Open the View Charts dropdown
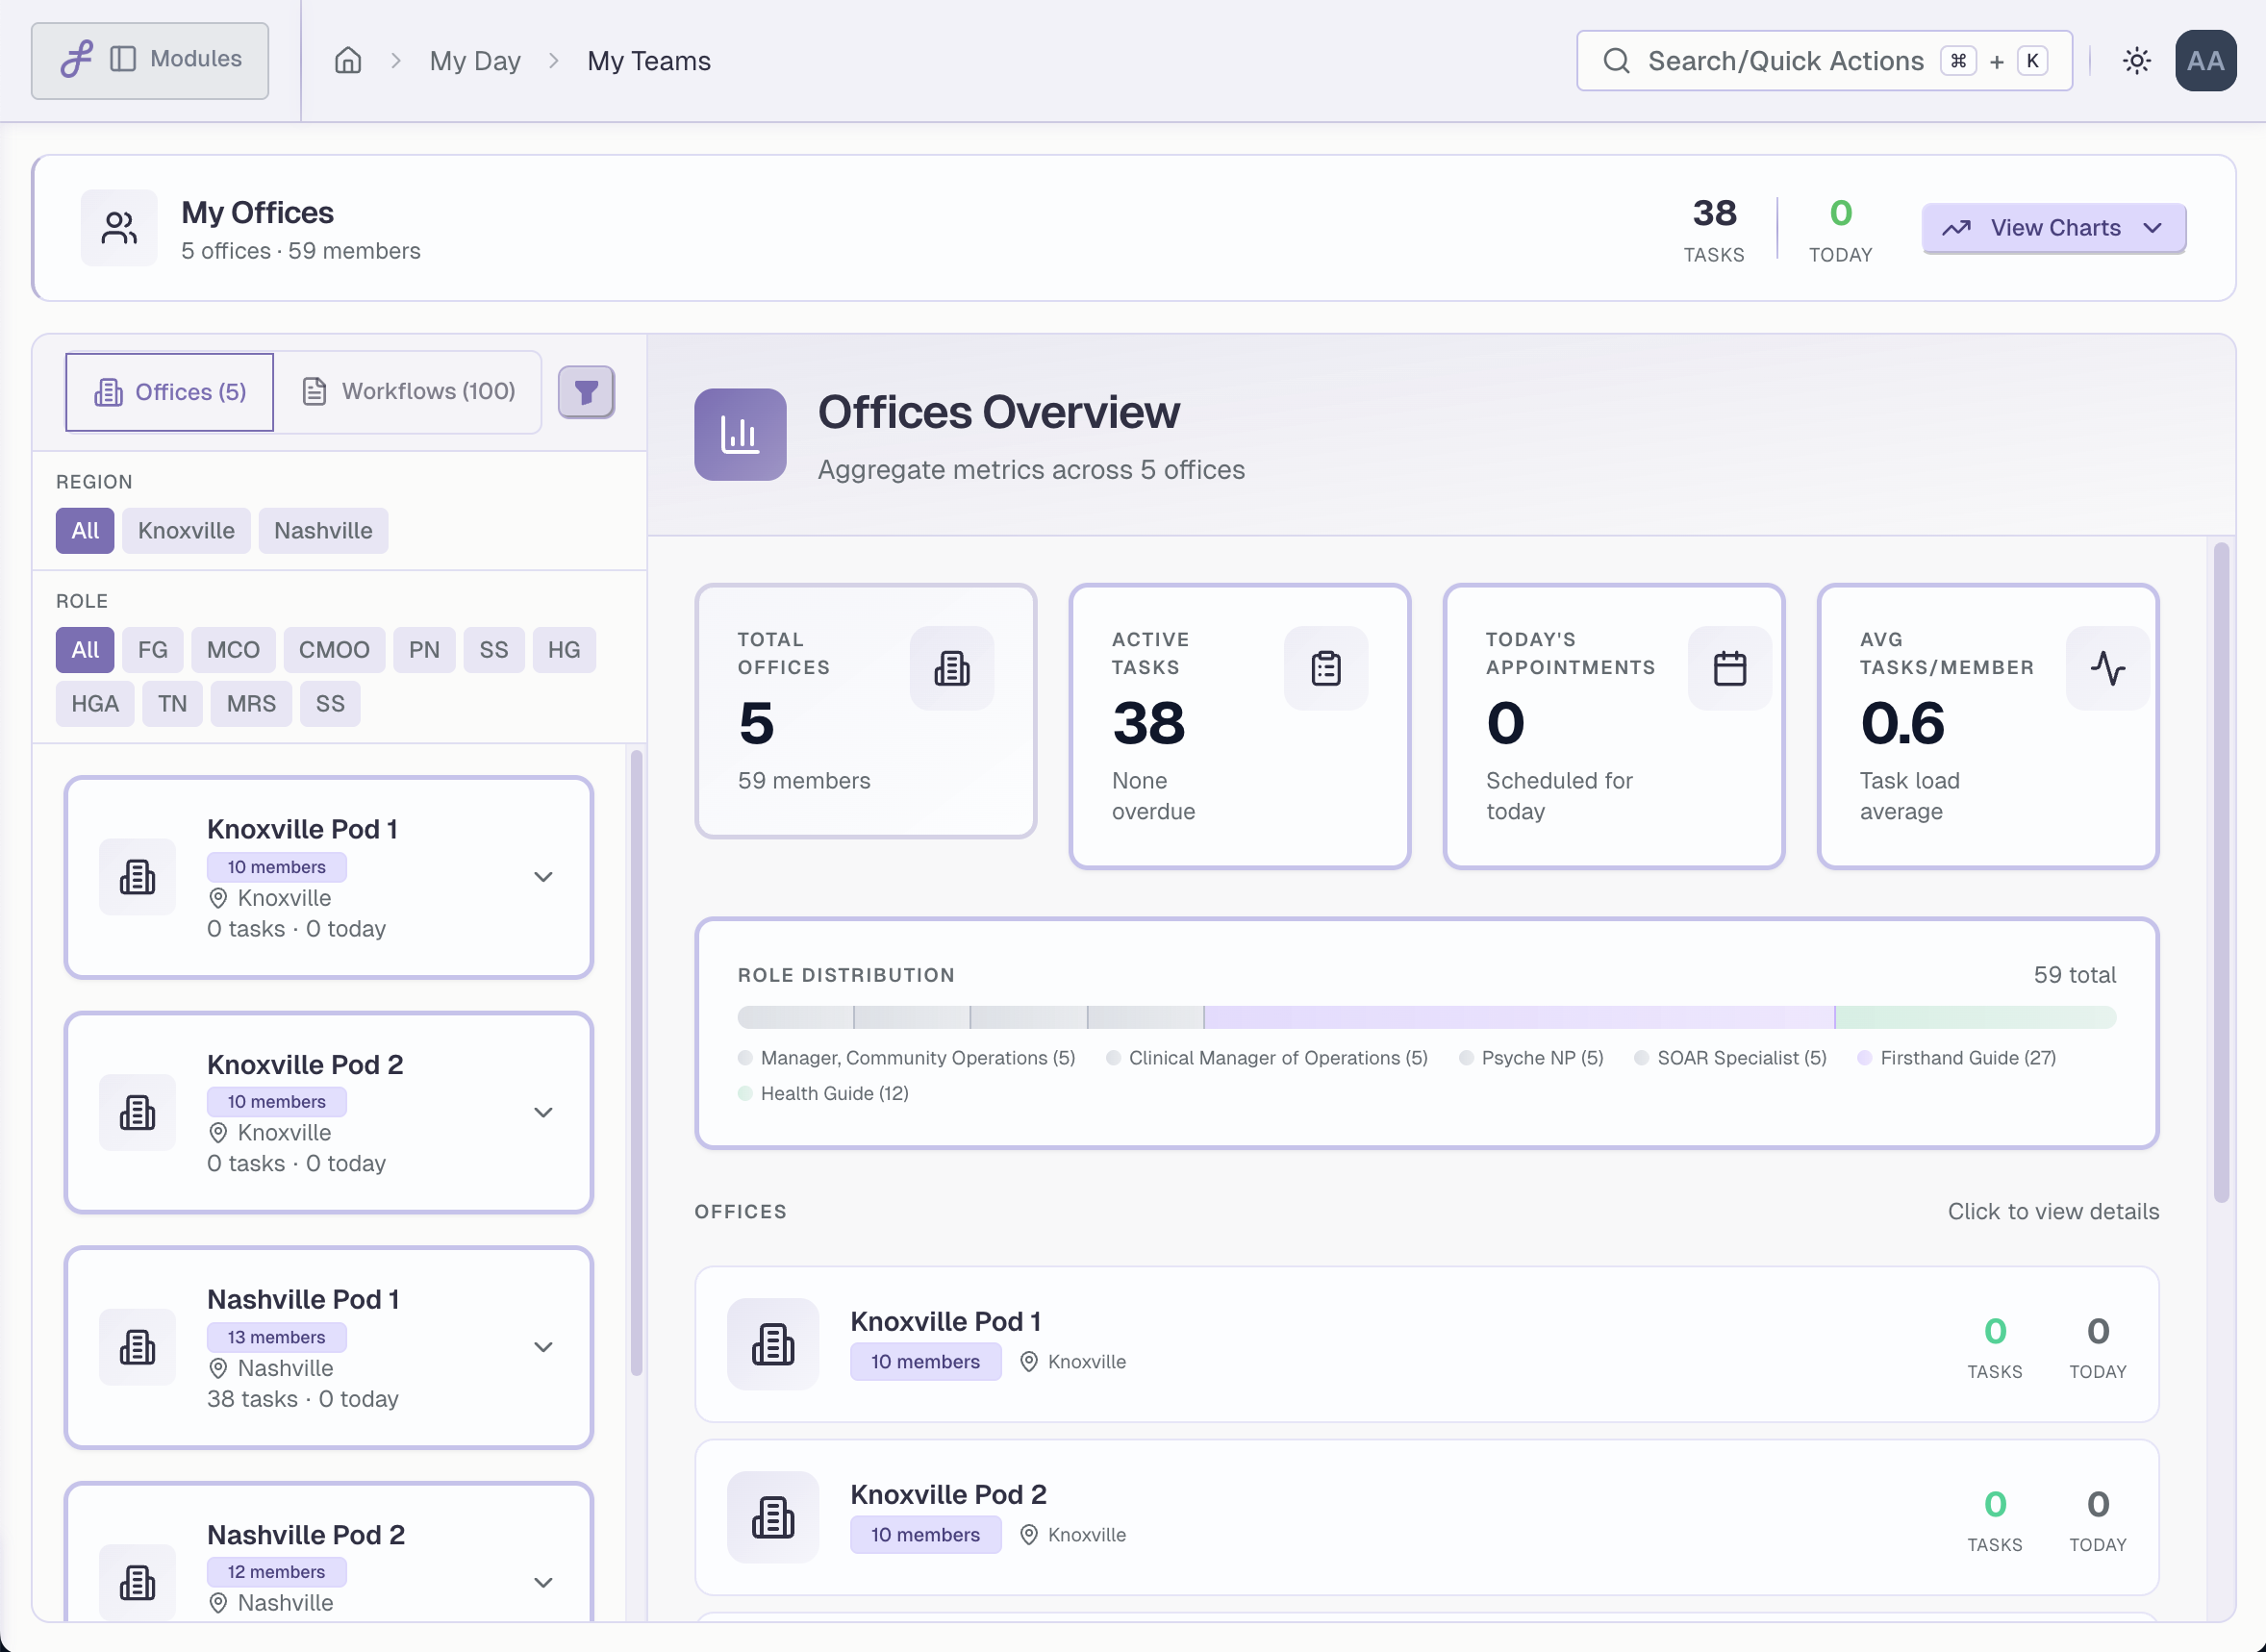Screen dimensions: 2266x1652 [2052, 227]
